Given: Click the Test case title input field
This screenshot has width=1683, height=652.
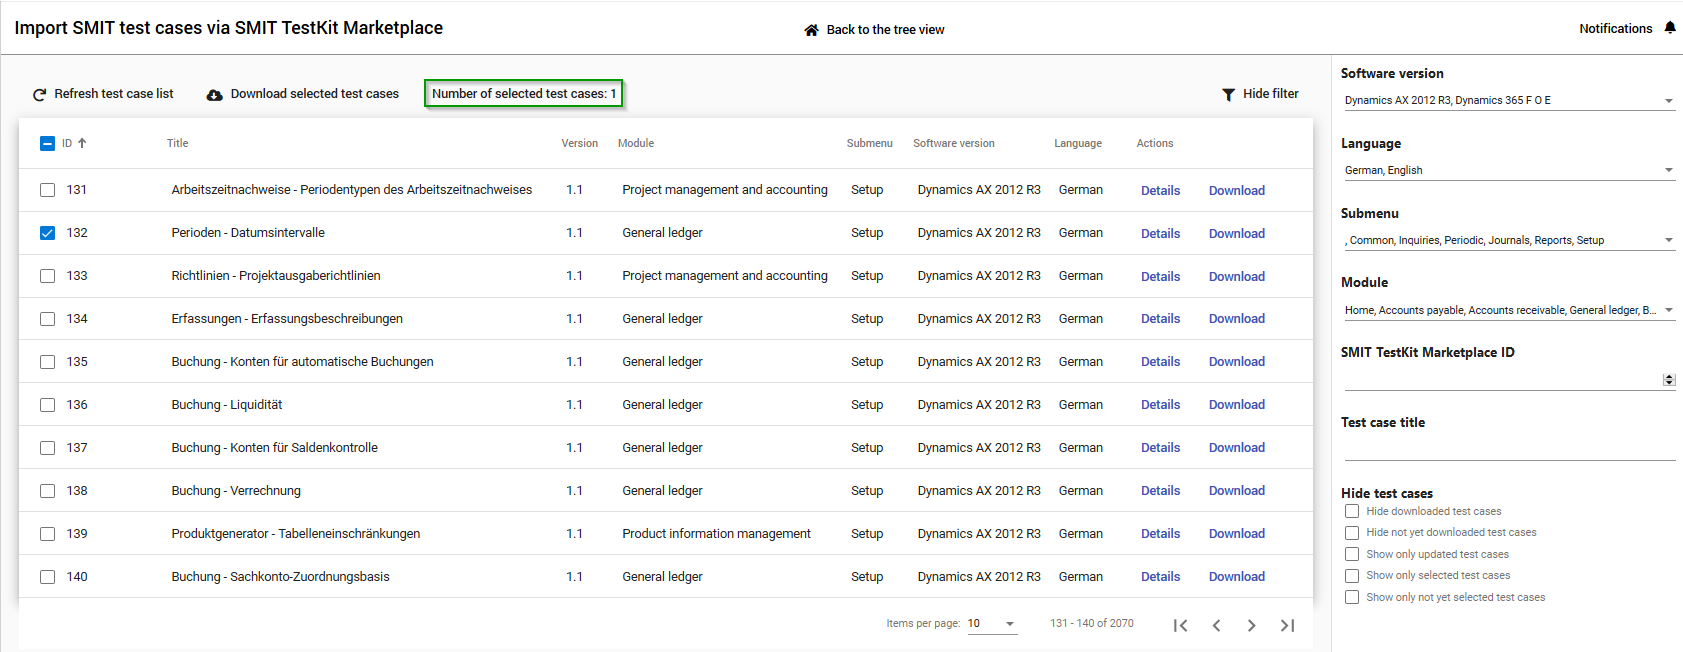Looking at the screenshot, I should coord(1508,449).
